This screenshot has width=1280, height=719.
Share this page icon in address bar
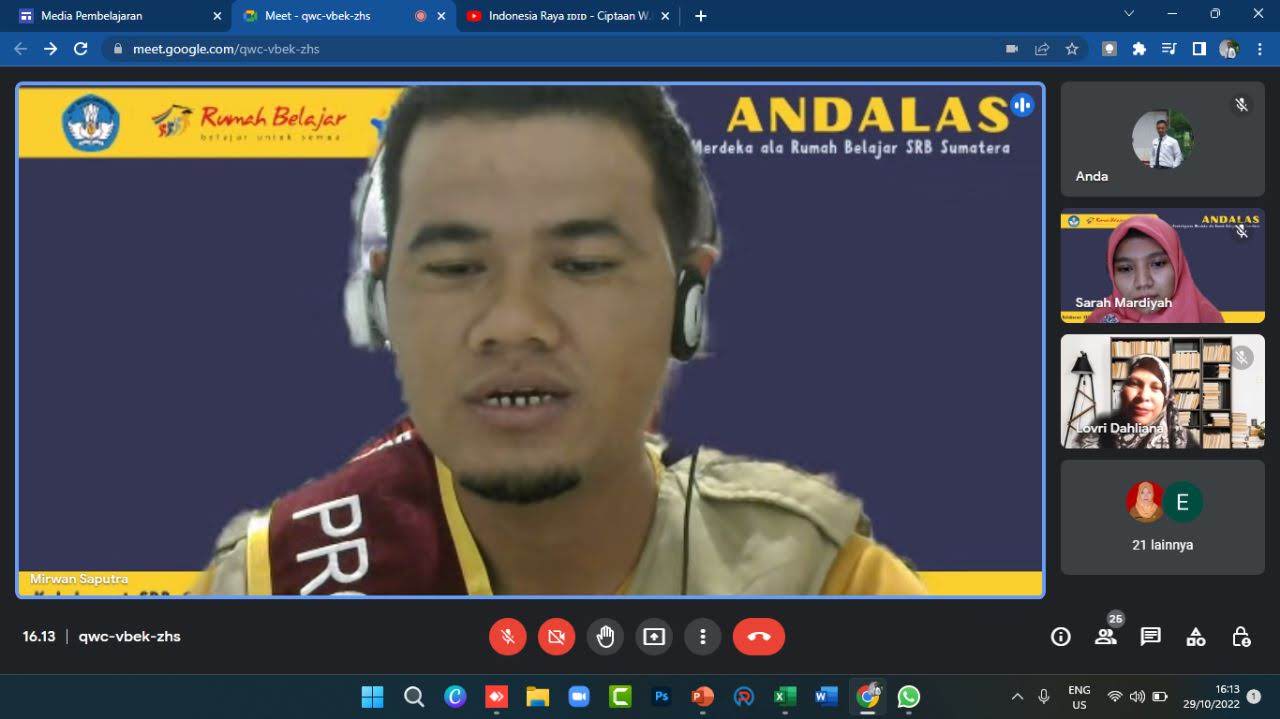(1042, 48)
